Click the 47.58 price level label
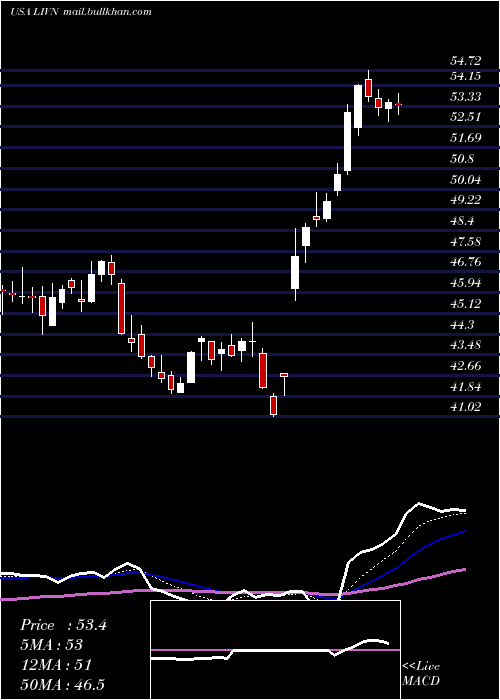This screenshot has height=700, width=500. pos(466,242)
